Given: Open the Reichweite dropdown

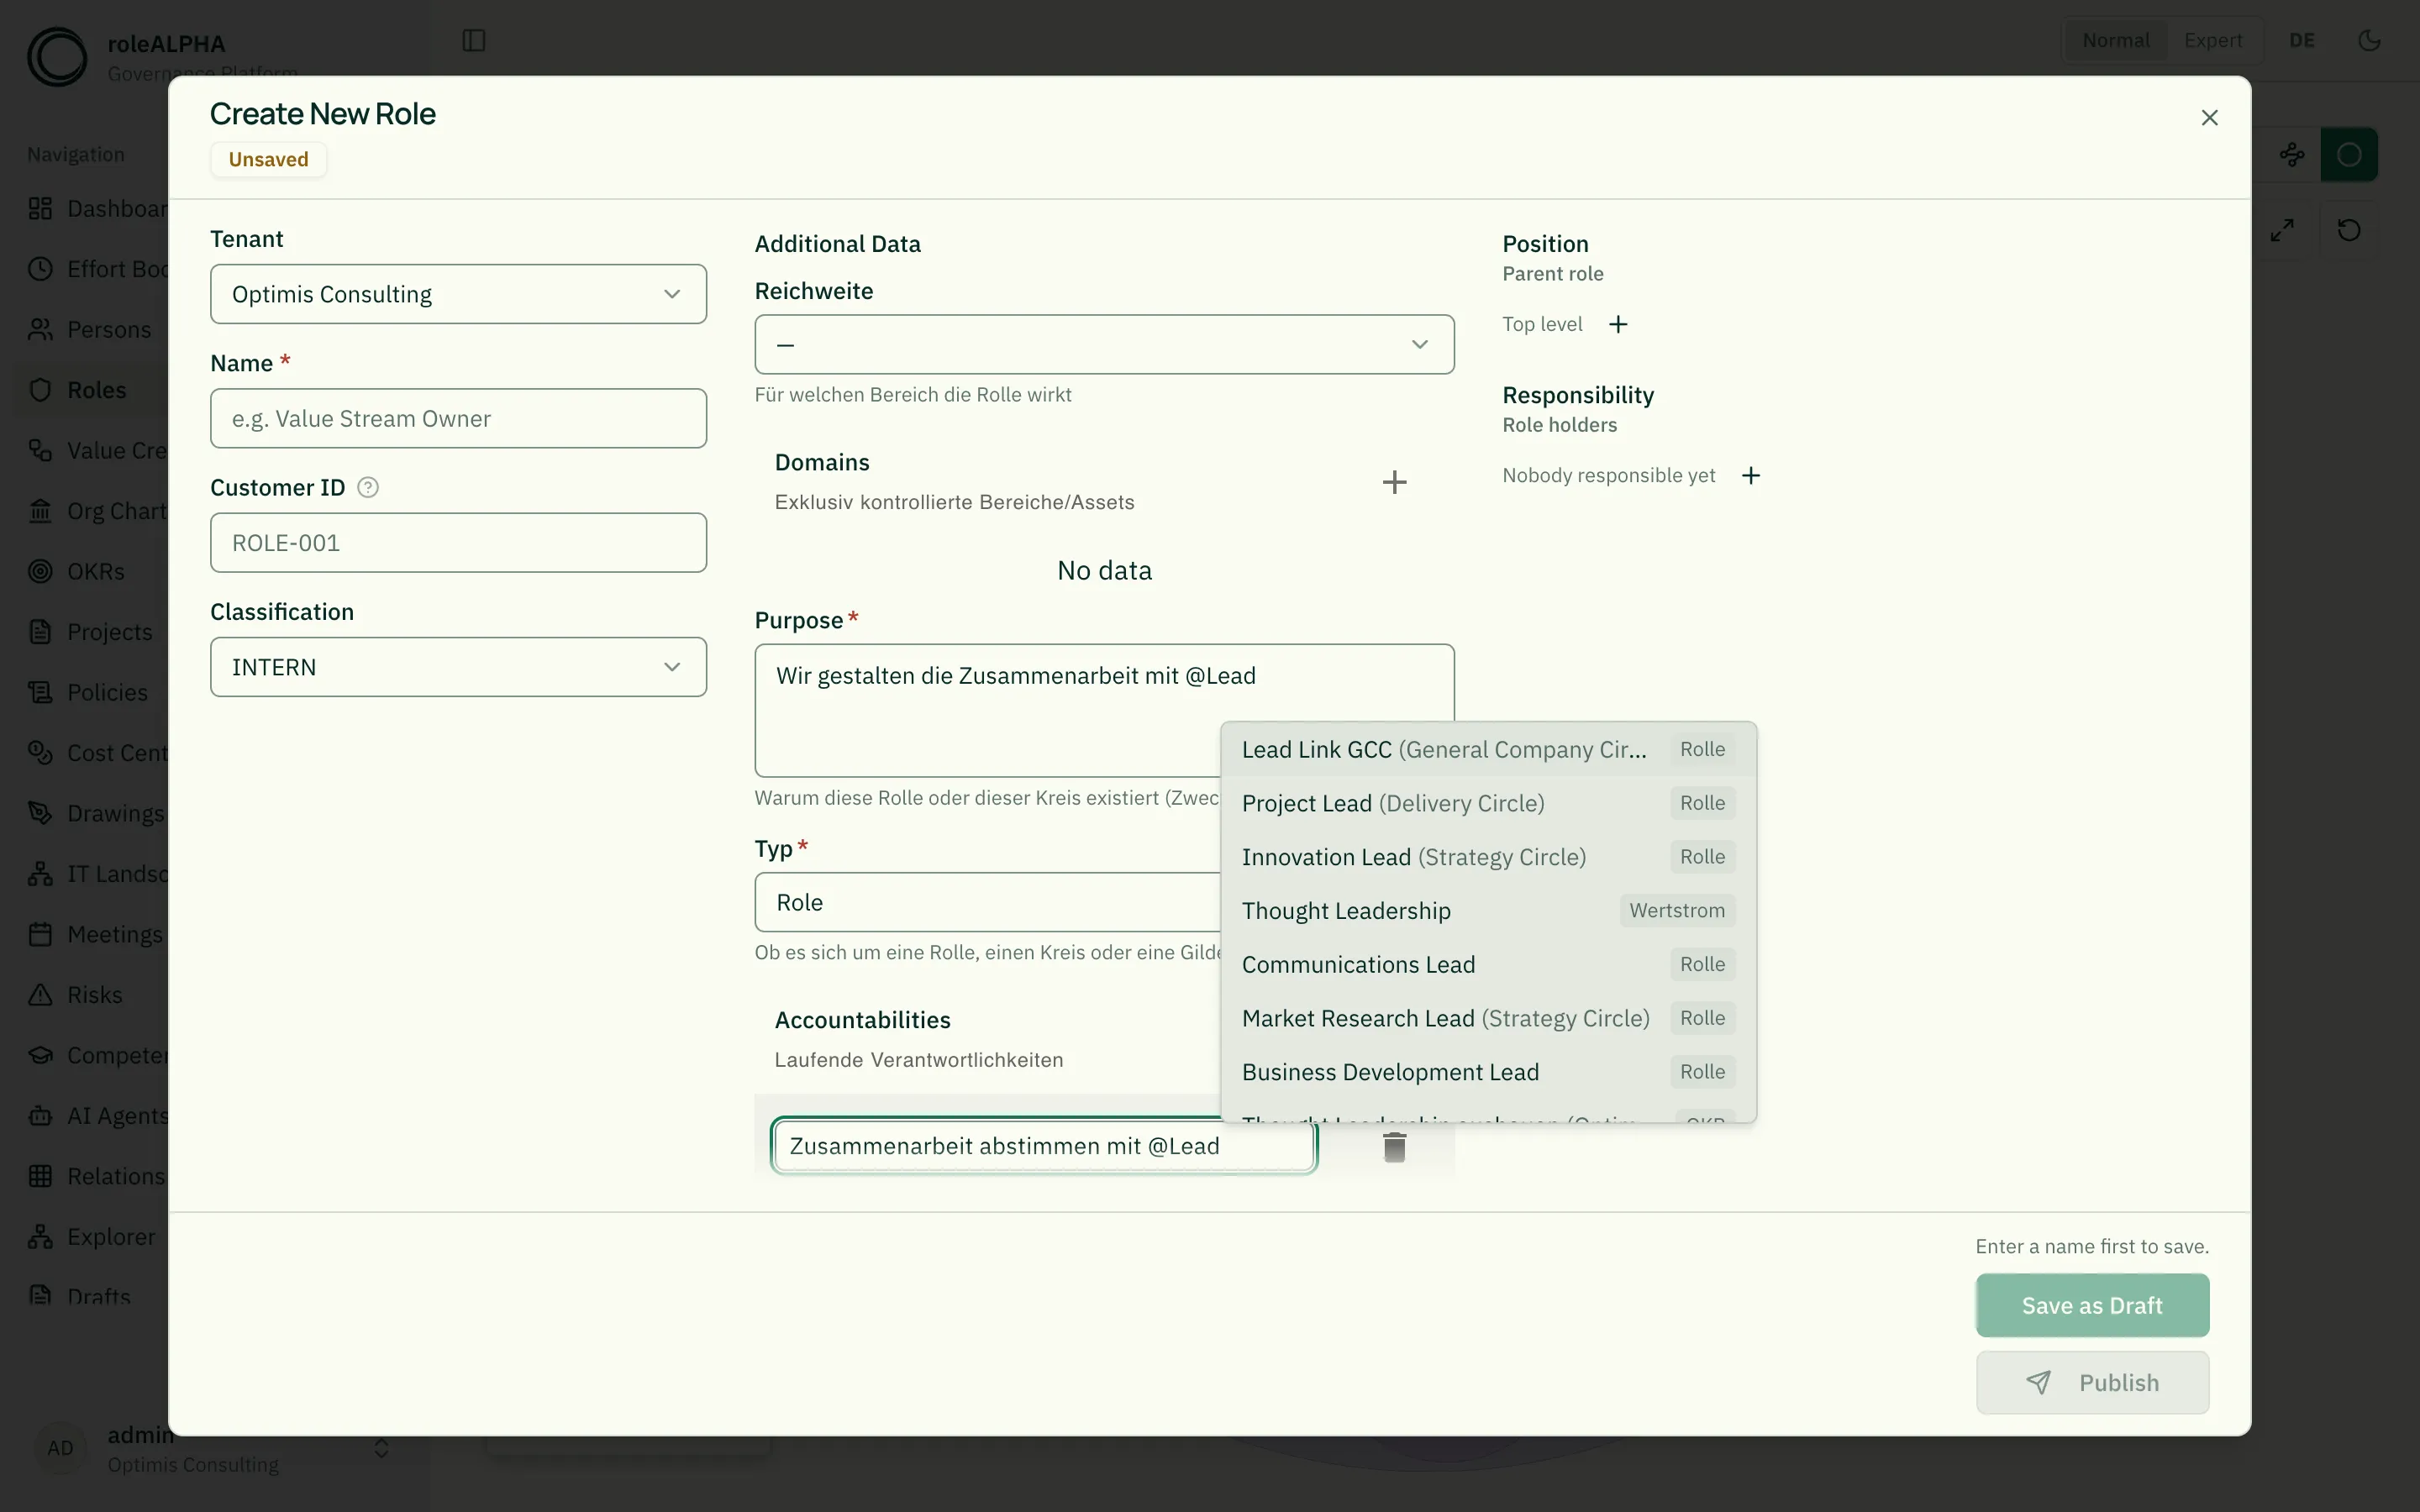Looking at the screenshot, I should (x=1104, y=344).
